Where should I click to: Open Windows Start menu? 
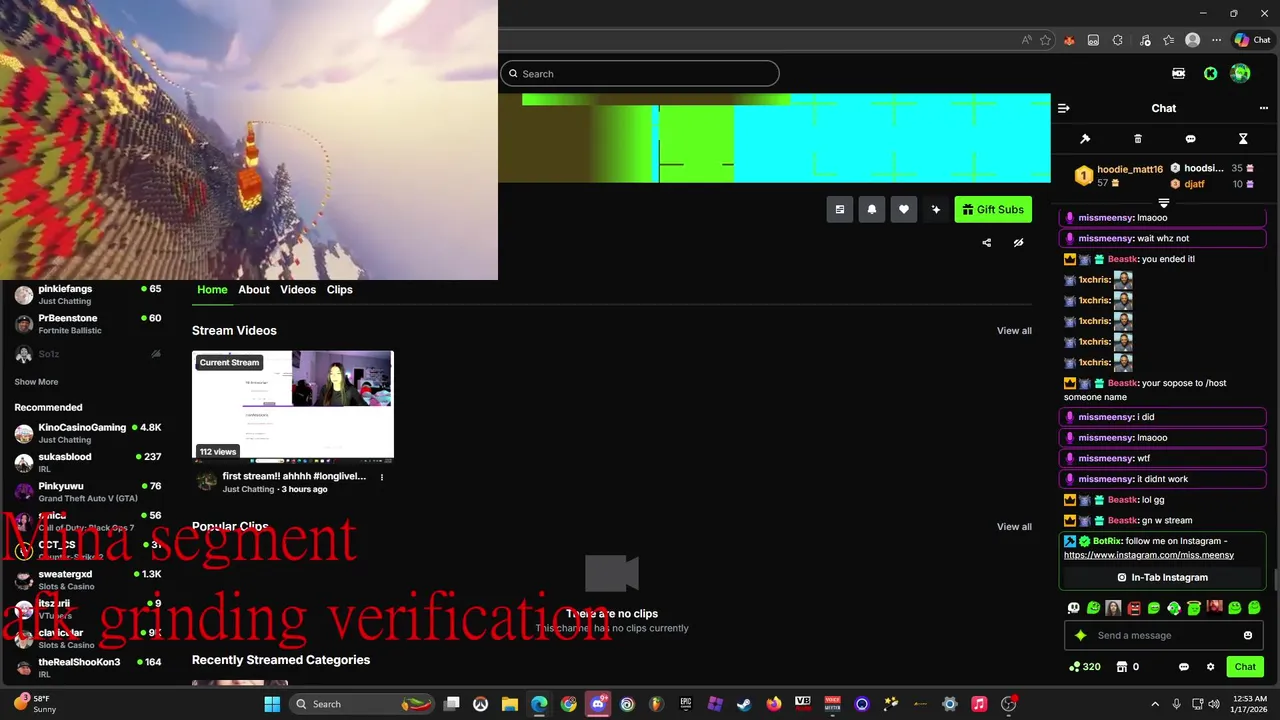[x=272, y=704]
